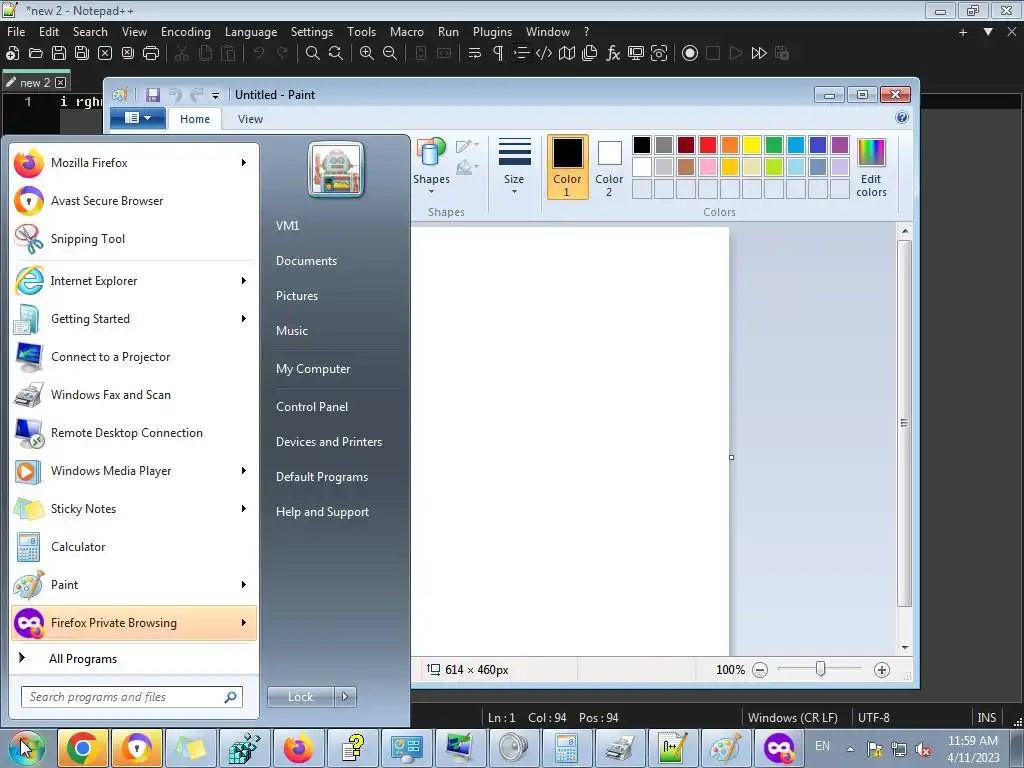Screen dimensions: 1024x768
Task: Click Search programs and files box
Action: (x=131, y=697)
